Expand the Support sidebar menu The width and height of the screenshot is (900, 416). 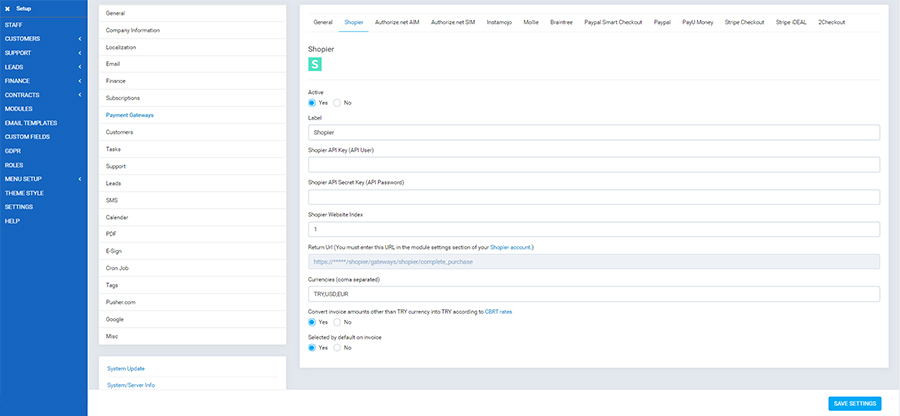coord(44,53)
